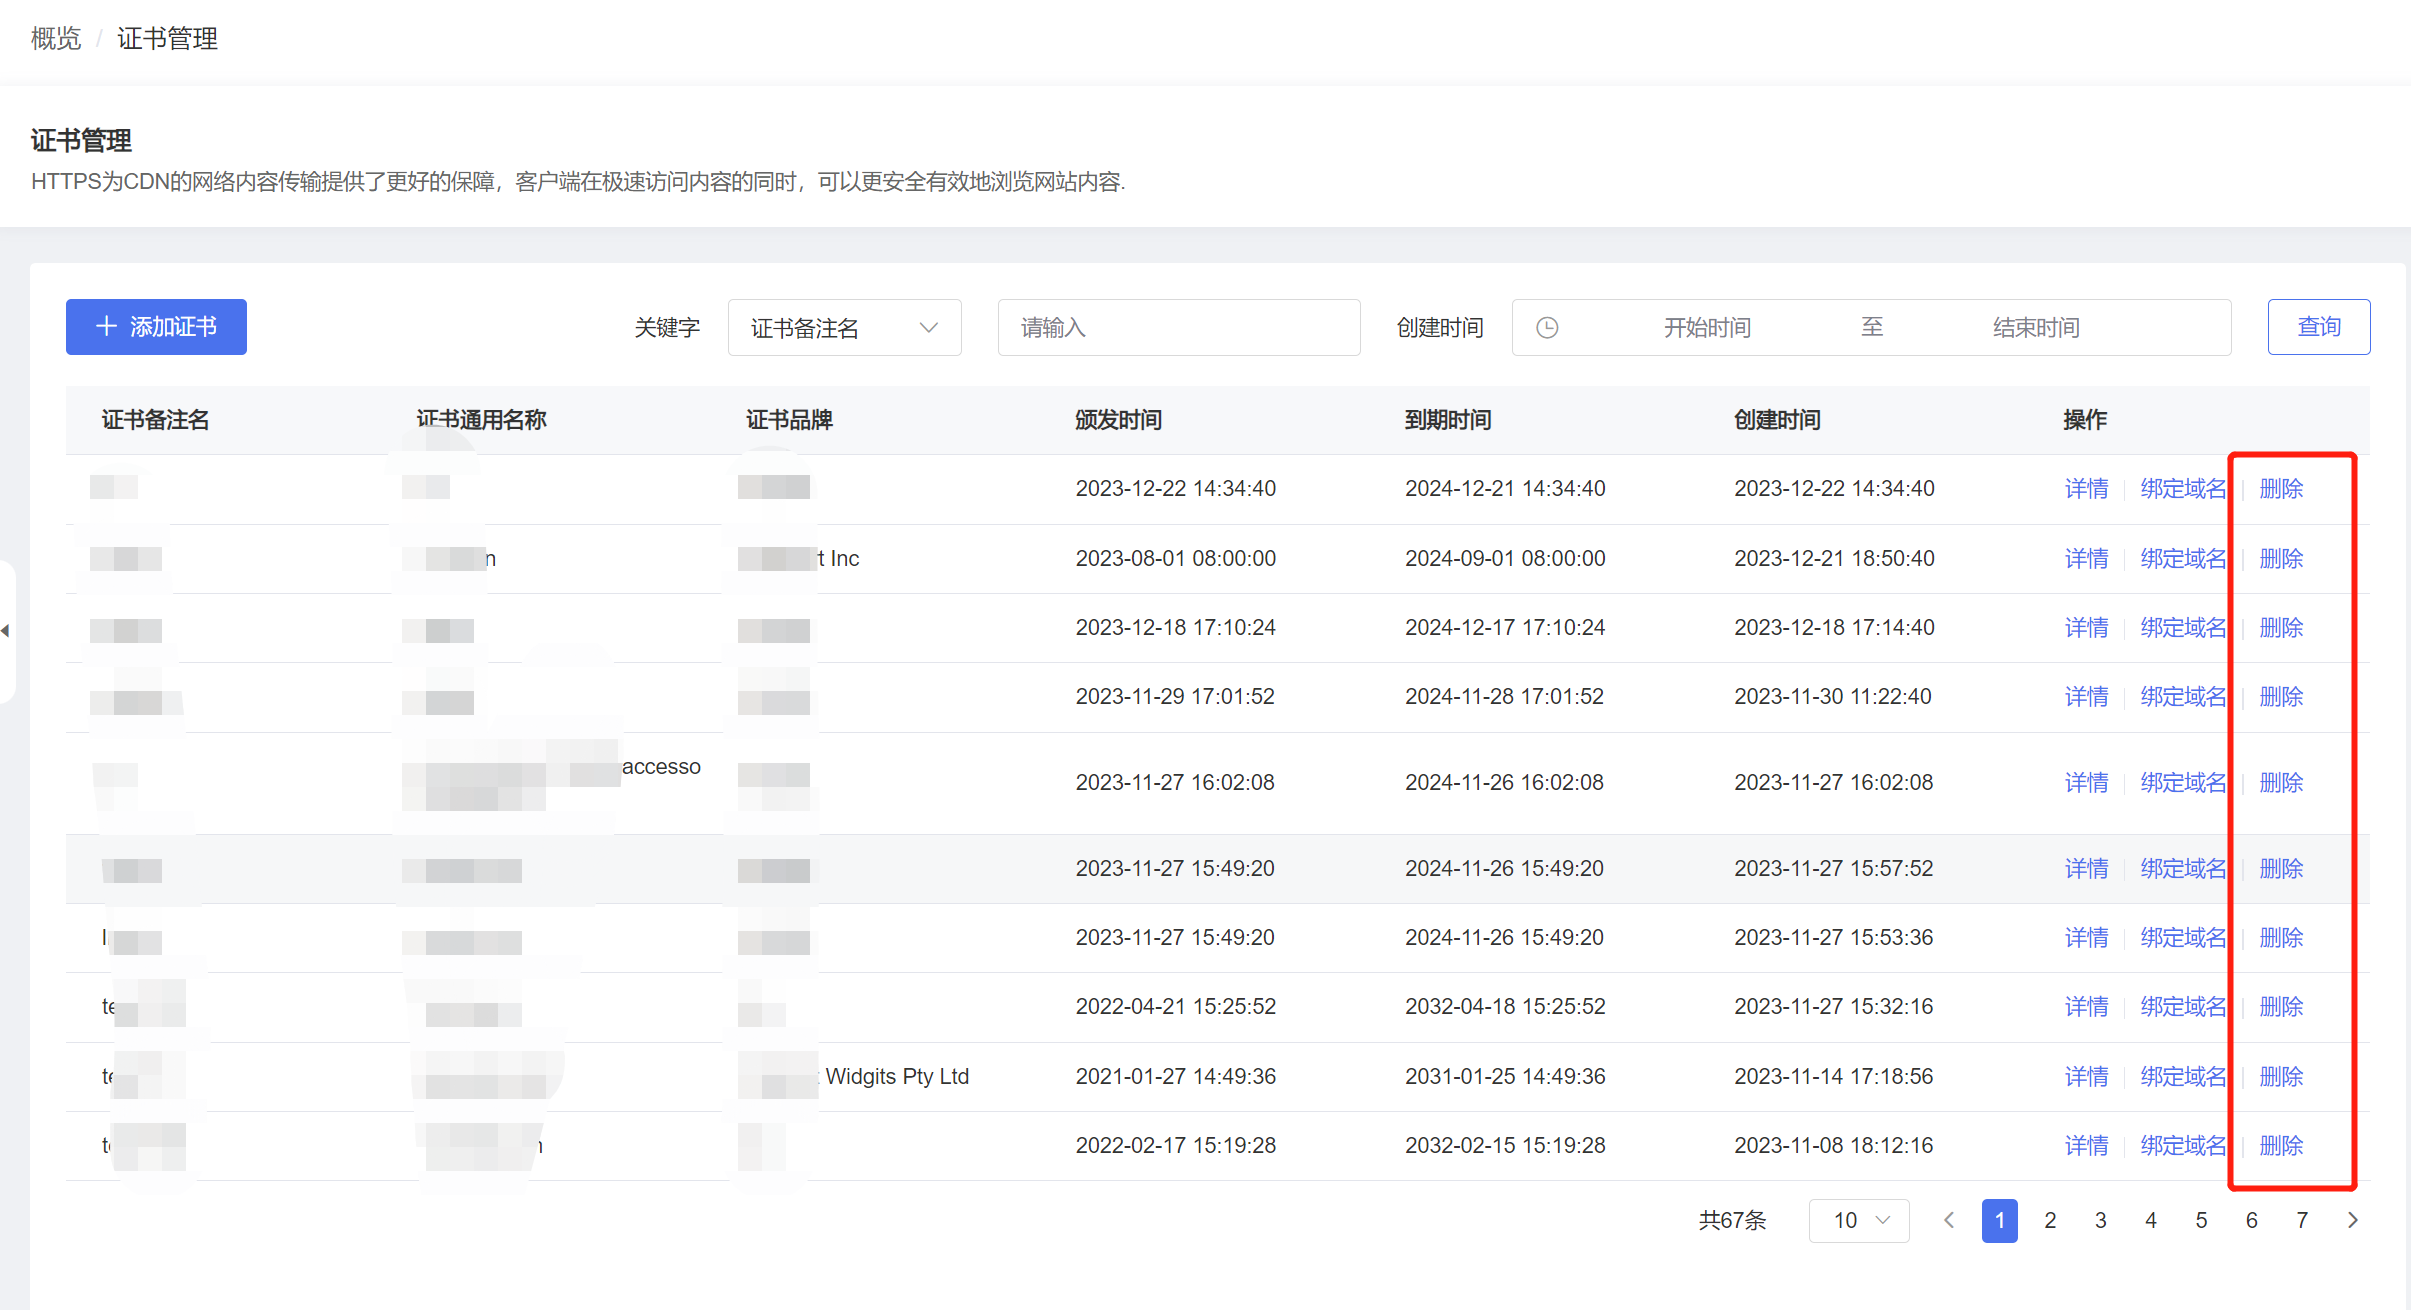
Task: Delete the certificate created 2023-12-18 17:14:40
Action: click(x=2281, y=628)
